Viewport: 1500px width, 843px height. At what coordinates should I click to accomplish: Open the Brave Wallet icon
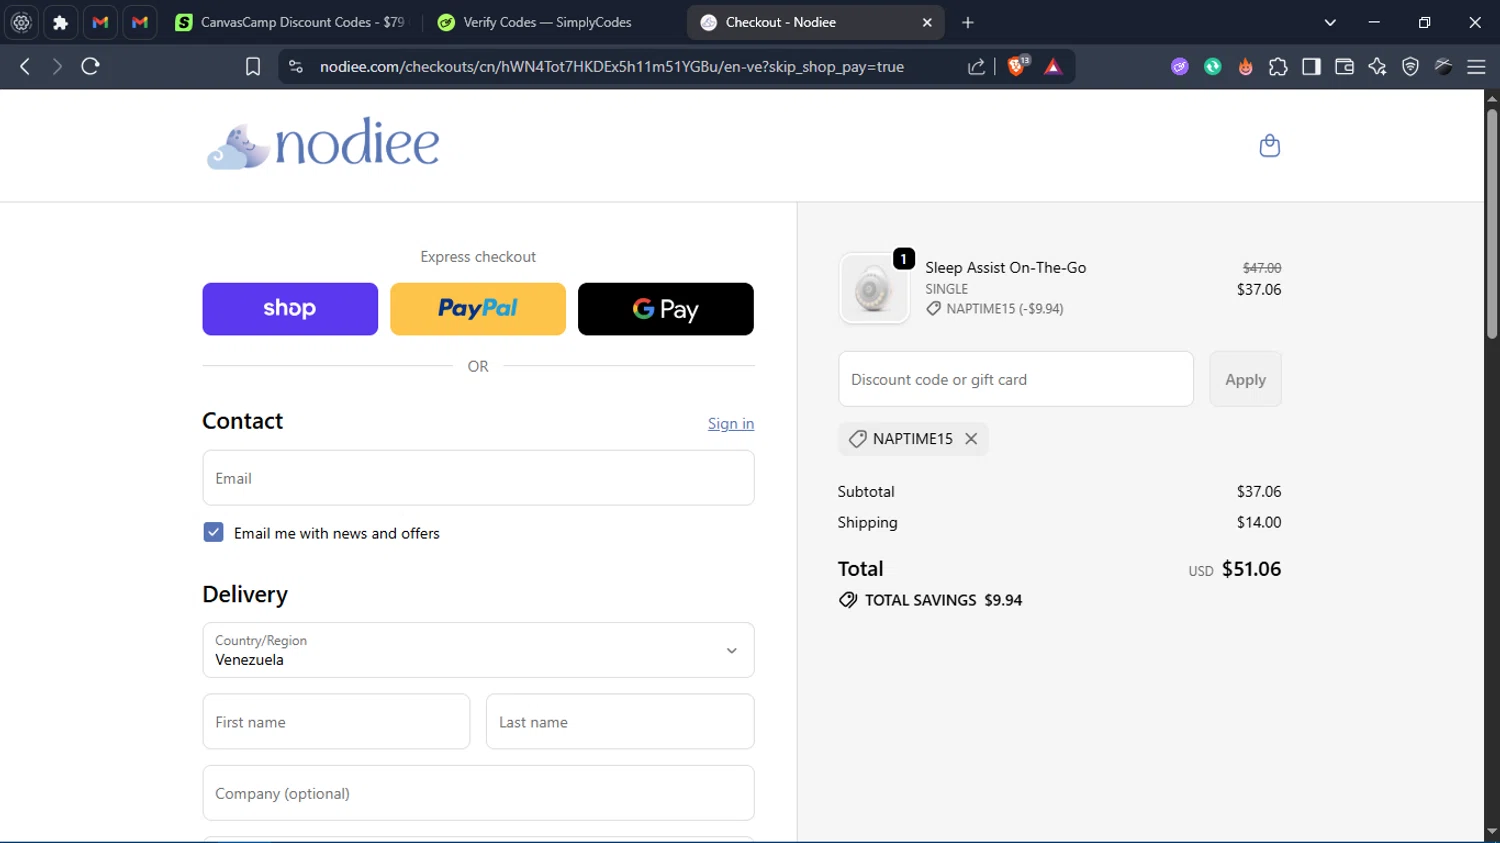point(1344,66)
